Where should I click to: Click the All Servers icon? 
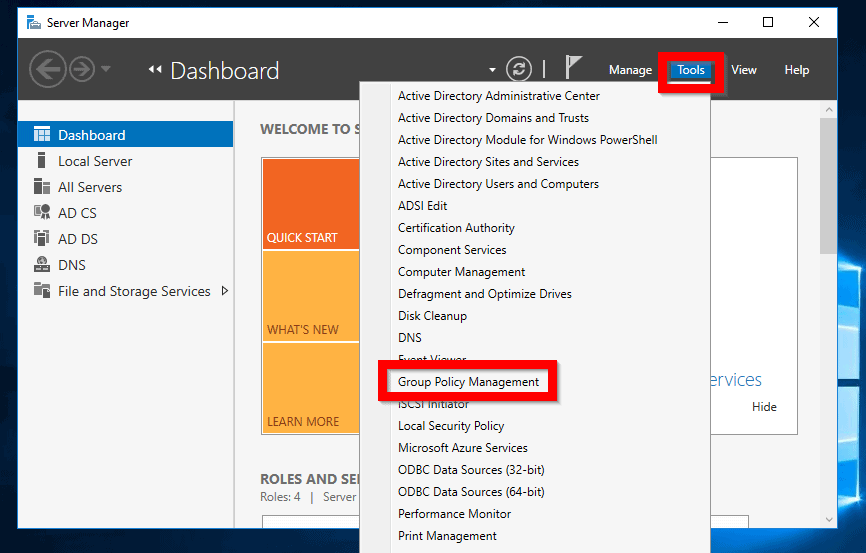(x=41, y=186)
